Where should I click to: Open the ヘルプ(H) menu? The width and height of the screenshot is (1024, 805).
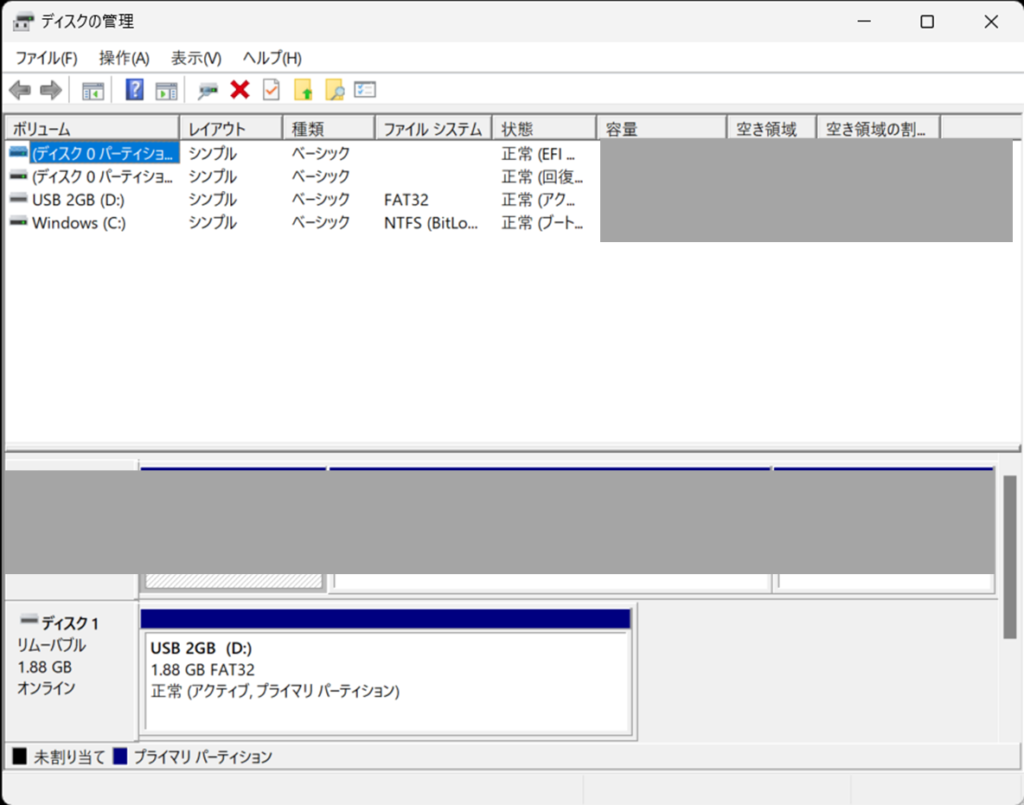[272, 58]
